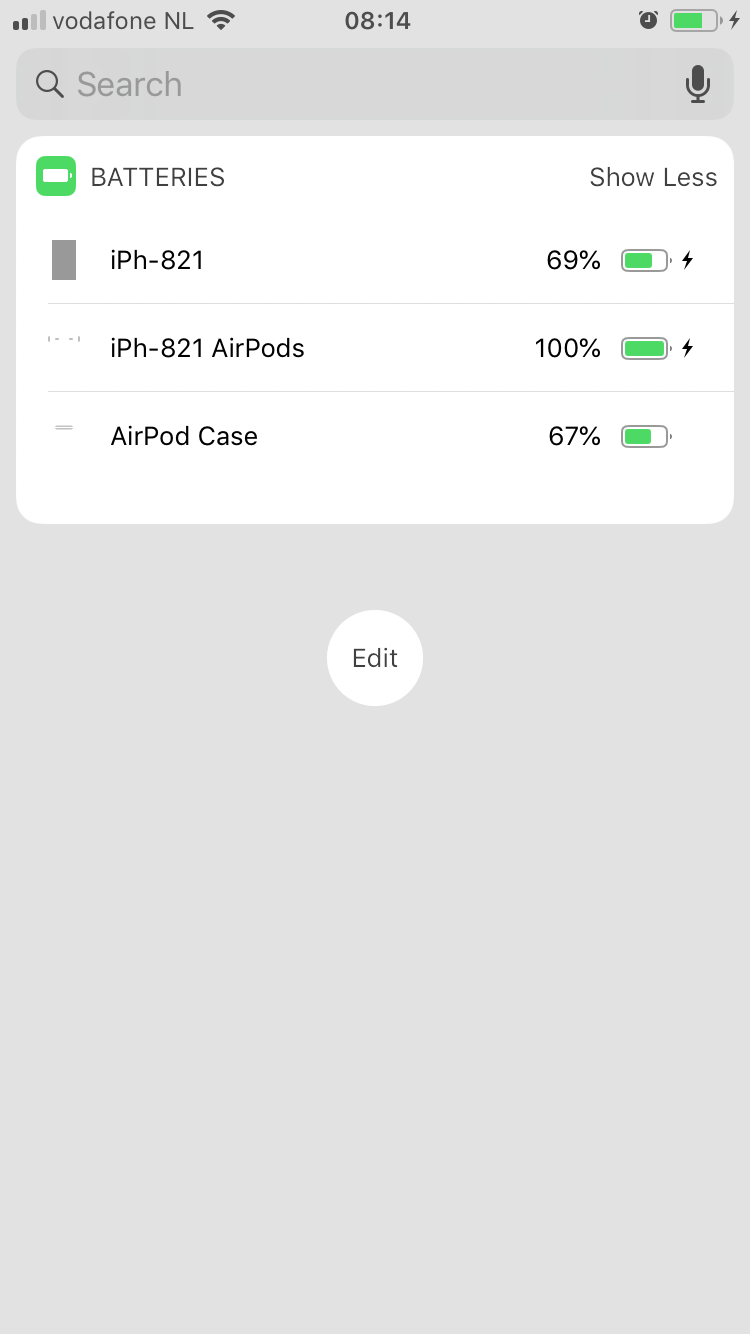Image resolution: width=750 pixels, height=1334 pixels.
Task: Tap the Wi-Fi icon in the status bar
Action: coord(220,20)
